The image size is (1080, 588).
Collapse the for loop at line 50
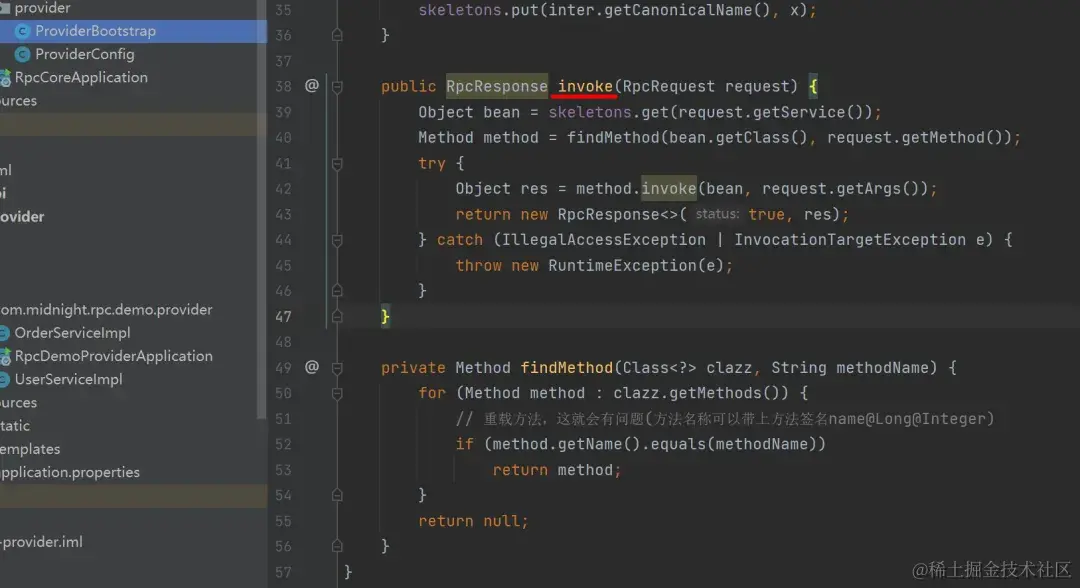[x=337, y=394]
